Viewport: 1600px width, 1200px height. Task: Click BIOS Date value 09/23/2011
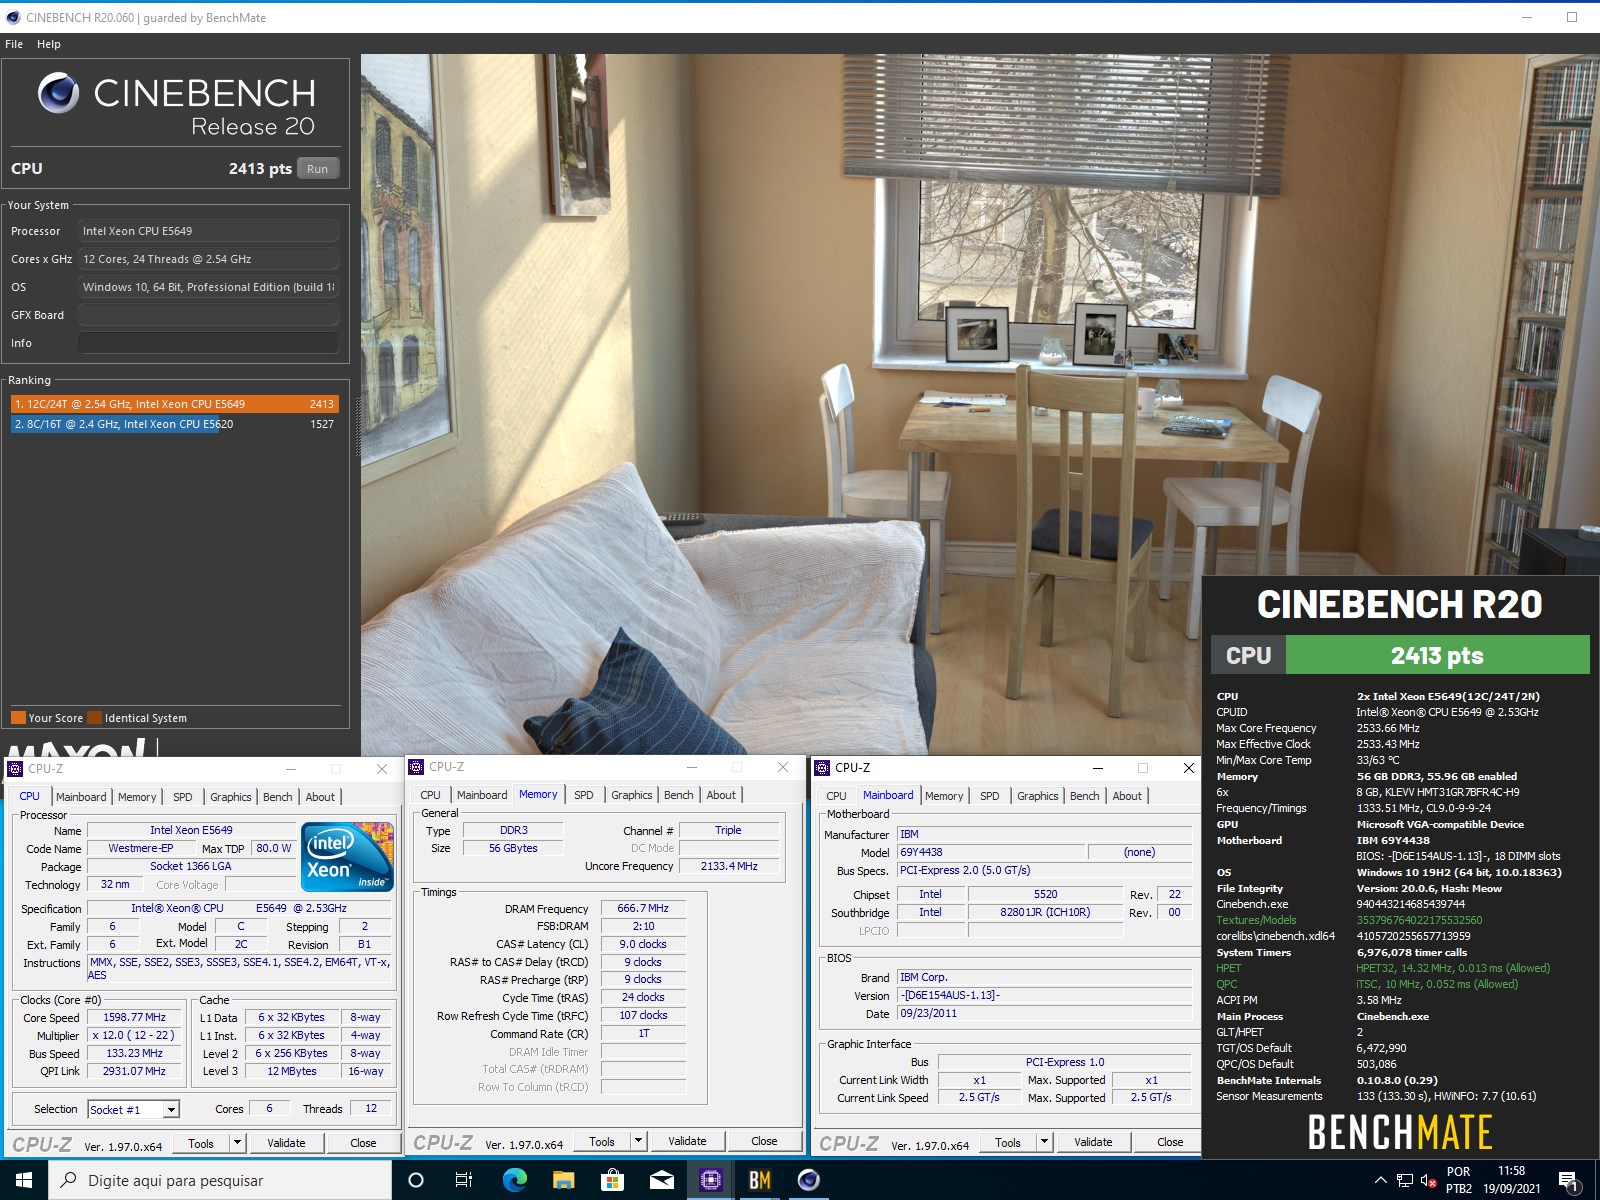pos(1044,1013)
